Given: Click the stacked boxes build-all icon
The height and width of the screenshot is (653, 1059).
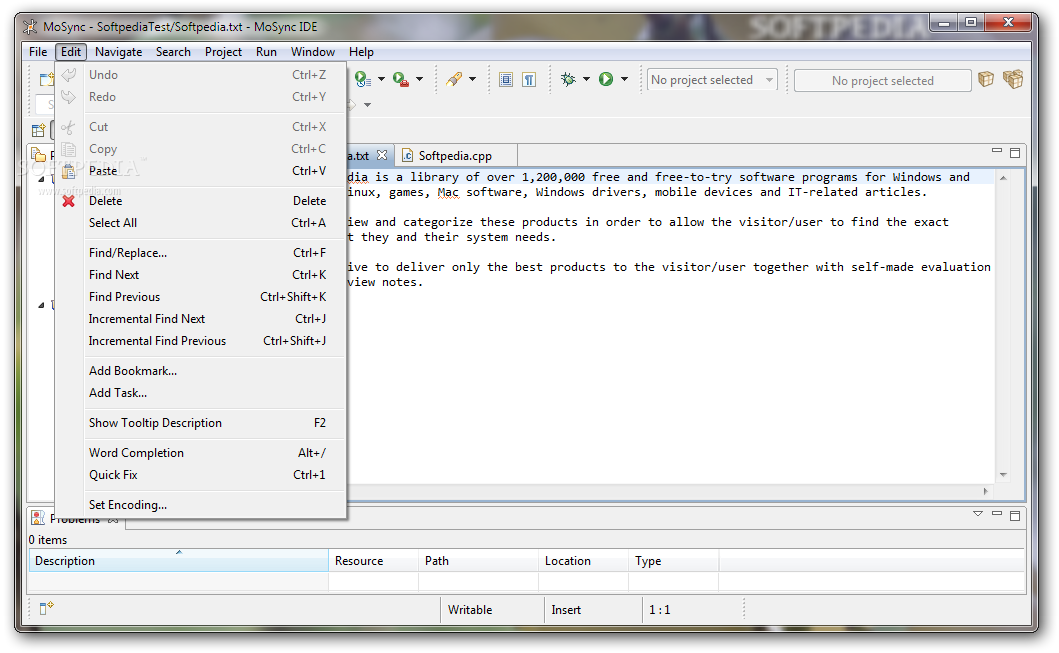Looking at the screenshot, I should pos(1013,79).
